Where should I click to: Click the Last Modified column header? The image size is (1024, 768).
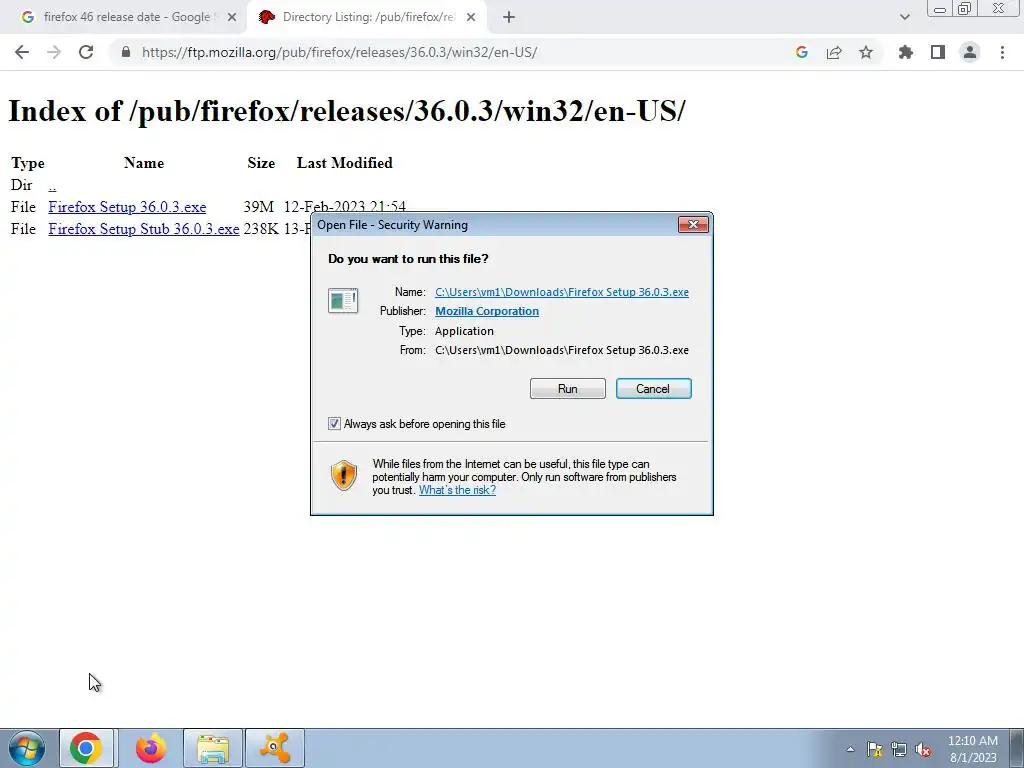pyautogui.click(x=345, y=163)
